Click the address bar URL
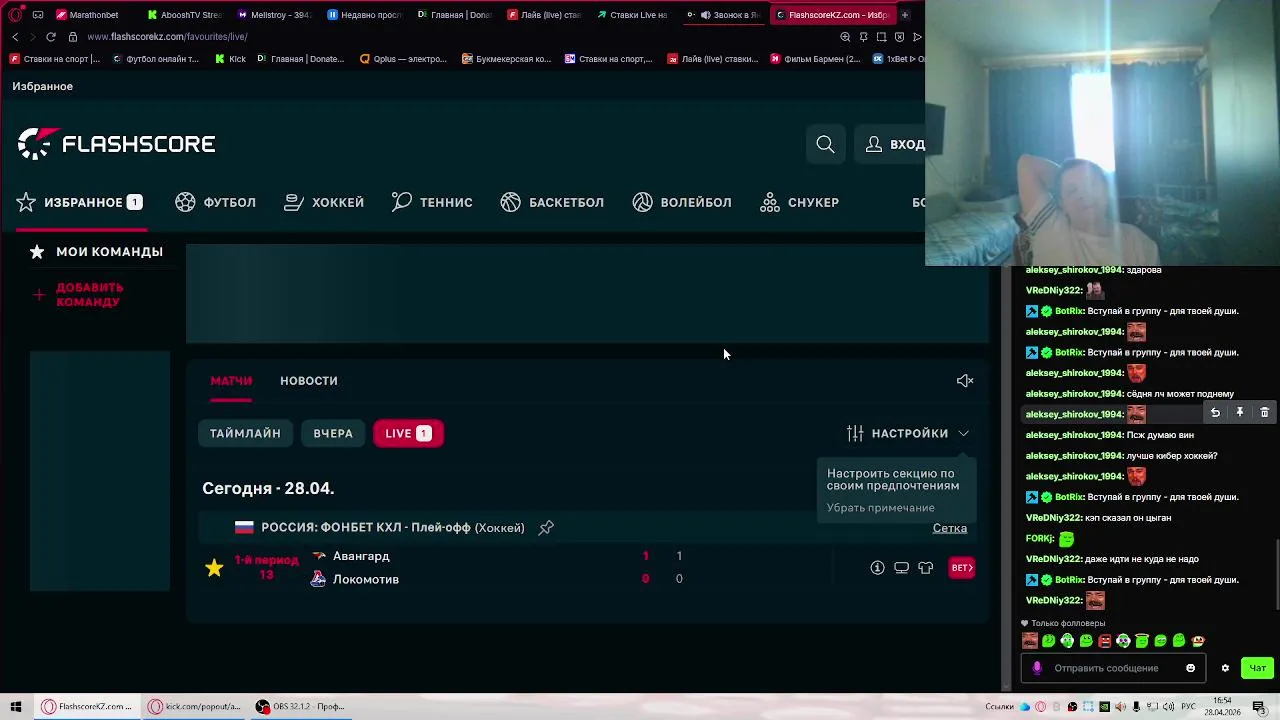This screenshot has width=1280, height=720. point(167,37)
